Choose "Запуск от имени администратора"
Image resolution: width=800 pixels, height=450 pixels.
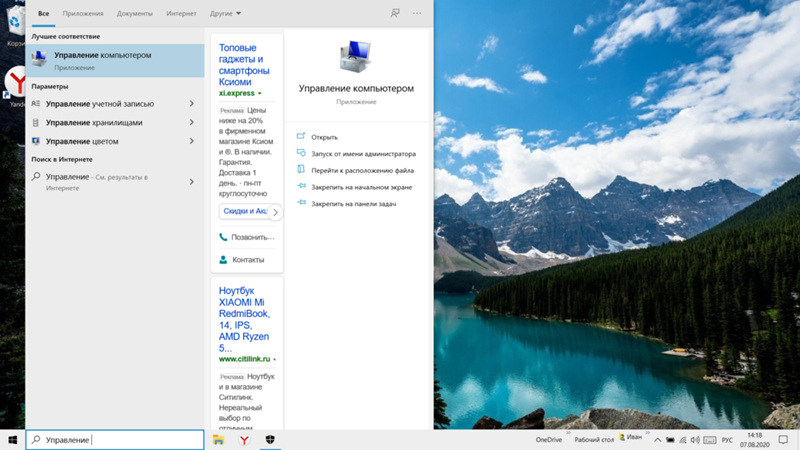point(363,154)
